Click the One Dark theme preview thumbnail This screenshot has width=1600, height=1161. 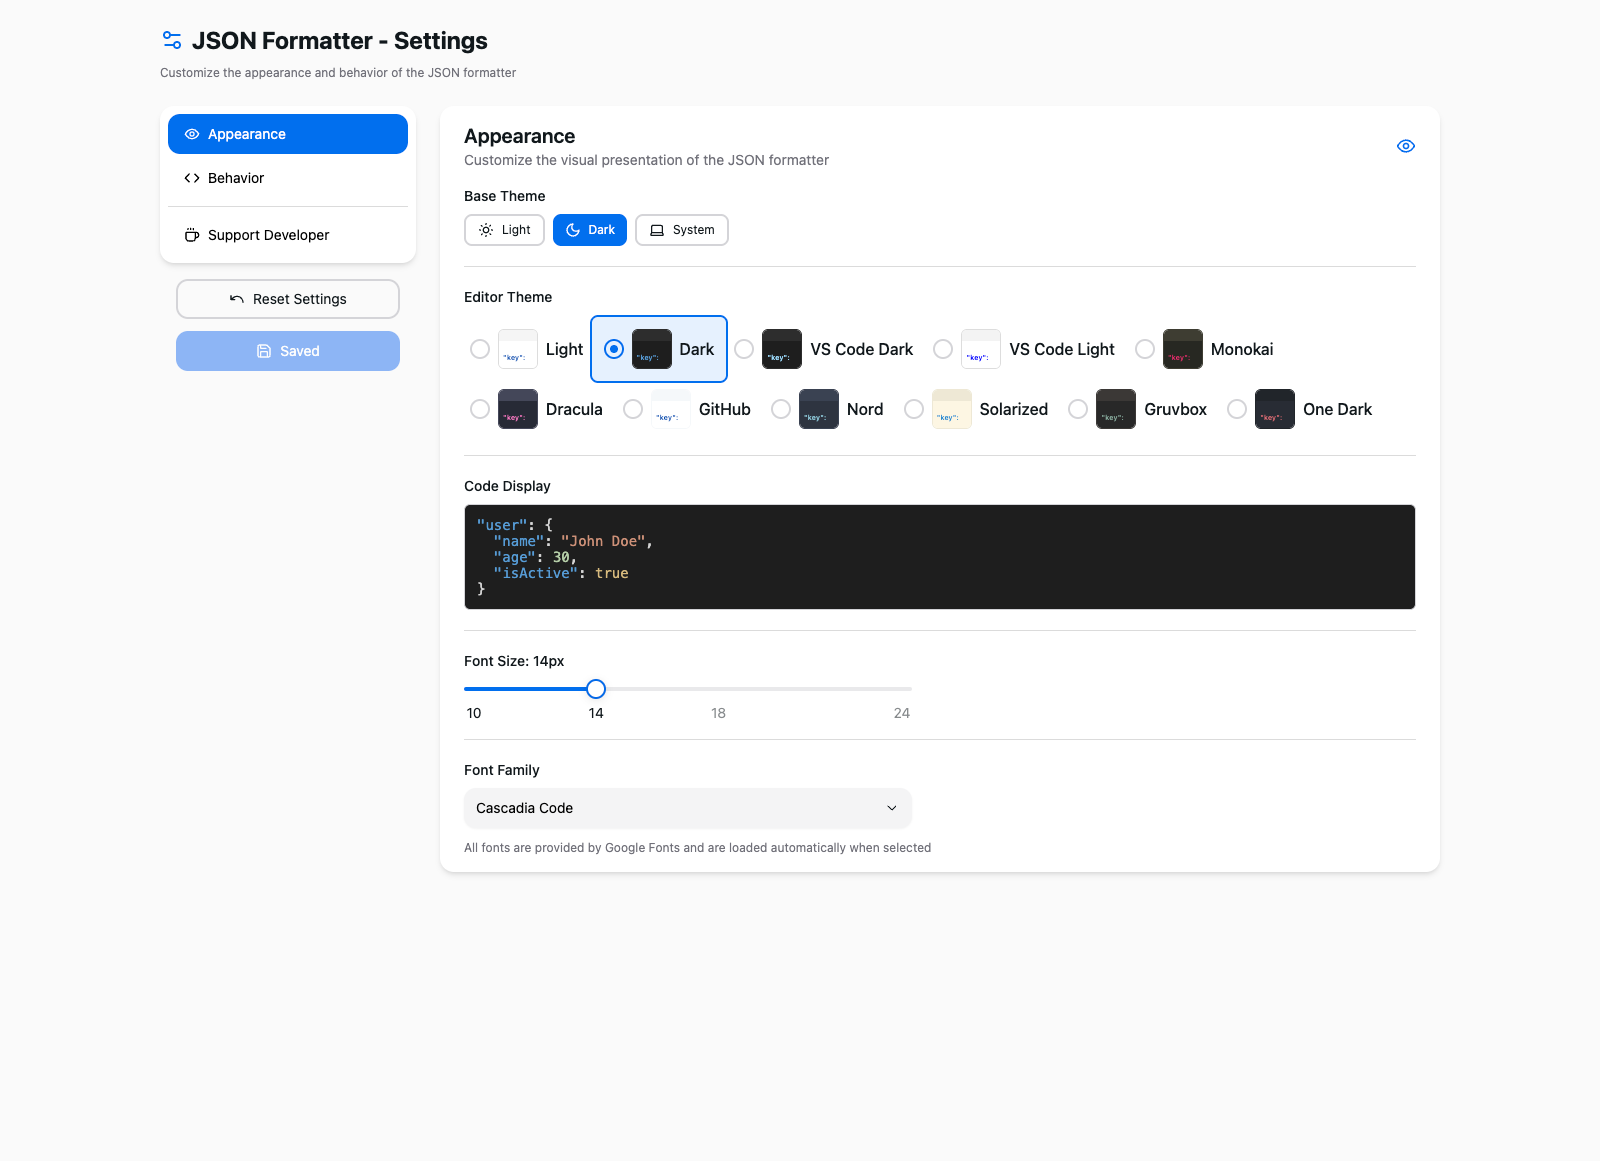pyautogui.click(x=1275, y=409)
